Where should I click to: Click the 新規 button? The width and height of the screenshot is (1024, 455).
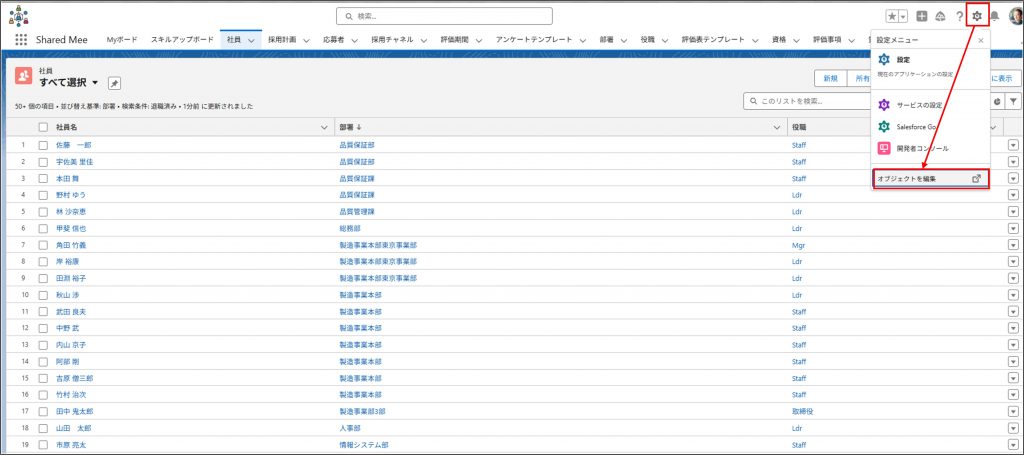click(830, 78)
